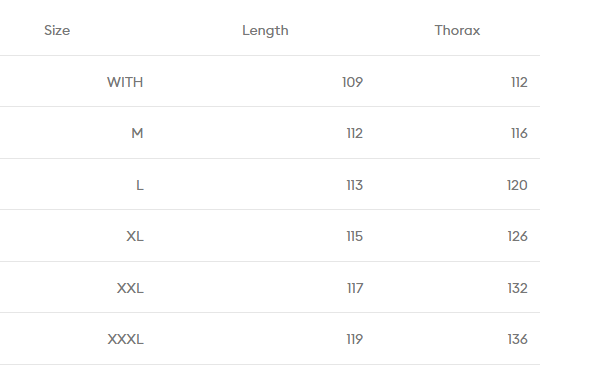Select the L size cell
The height and width of the screenshot is (369, 599).
140,185
